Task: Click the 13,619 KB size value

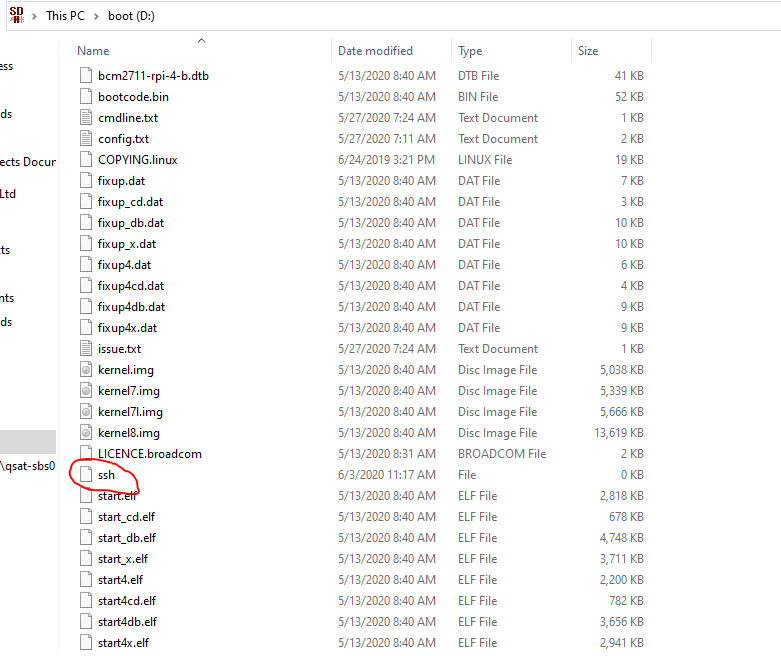Action: pos(619,432)
